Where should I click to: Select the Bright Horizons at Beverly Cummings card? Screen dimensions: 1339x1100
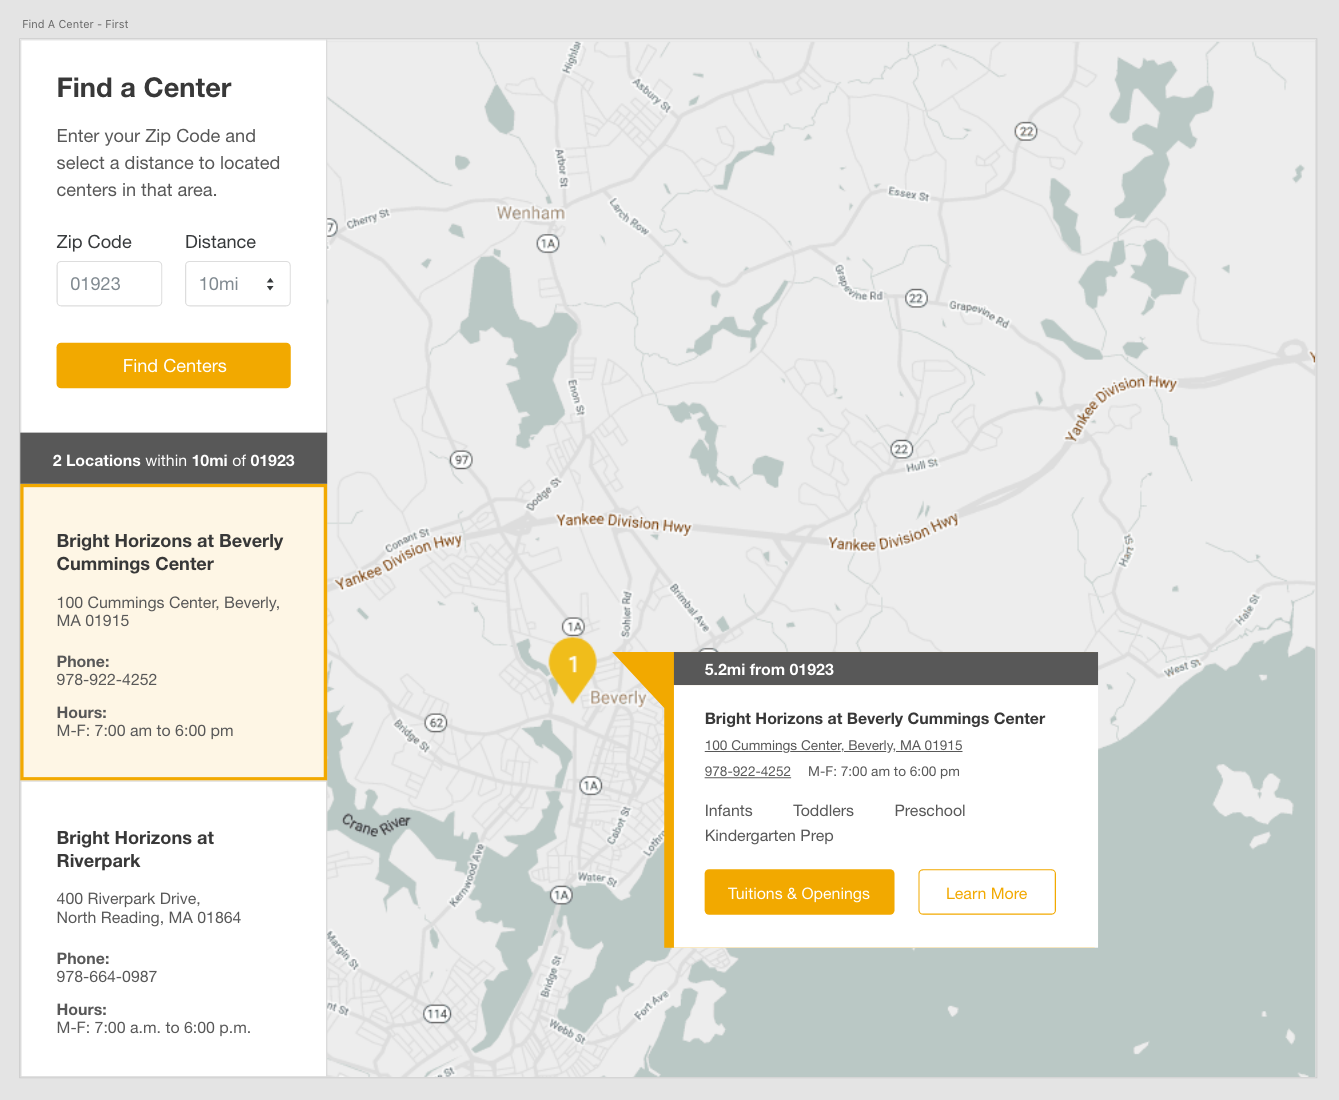(174, 632)
